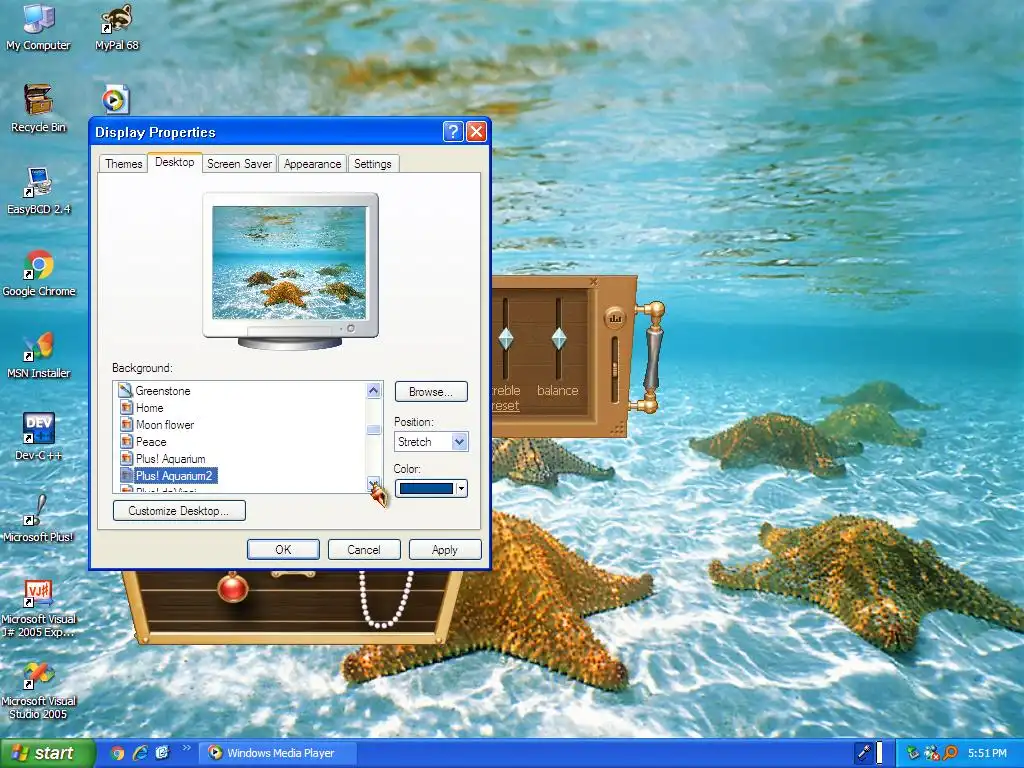Click the background list scroll-down arrow

(374, 484)
